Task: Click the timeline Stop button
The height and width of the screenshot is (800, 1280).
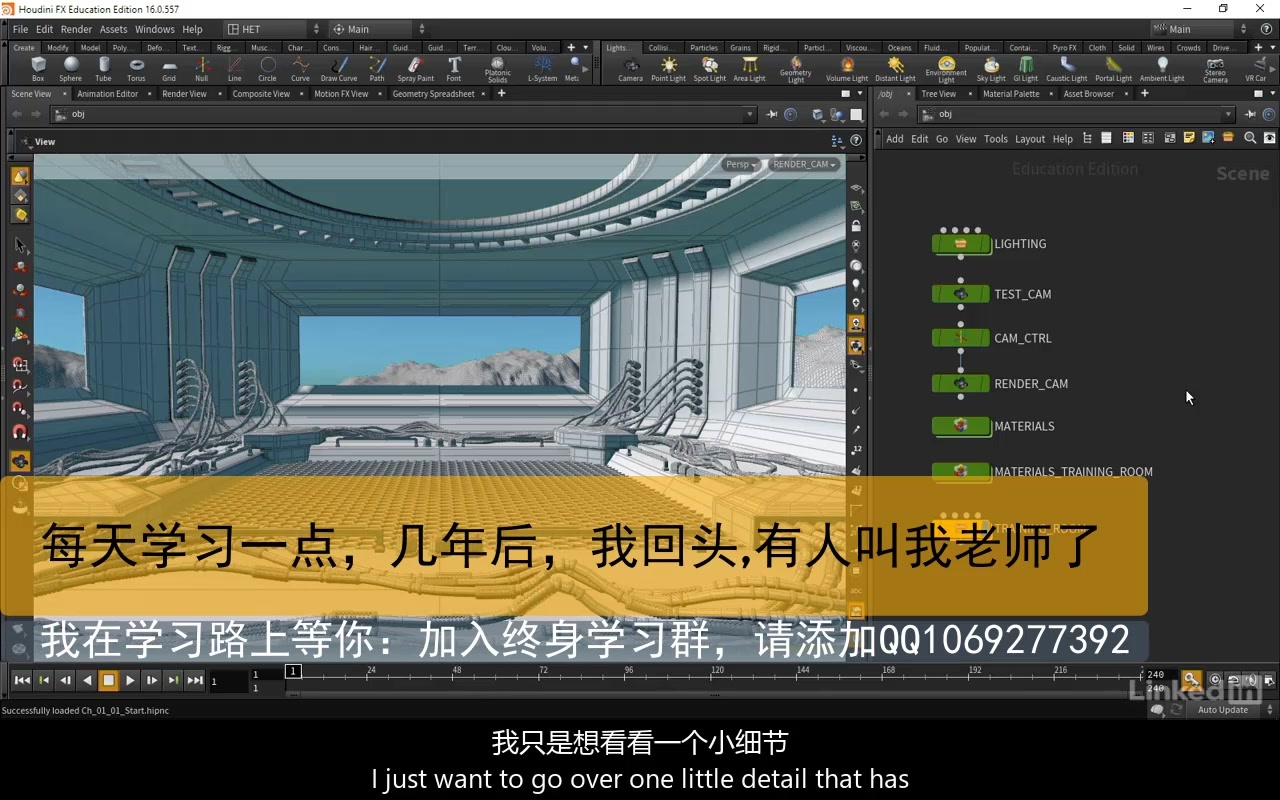Action: point(108,680)
